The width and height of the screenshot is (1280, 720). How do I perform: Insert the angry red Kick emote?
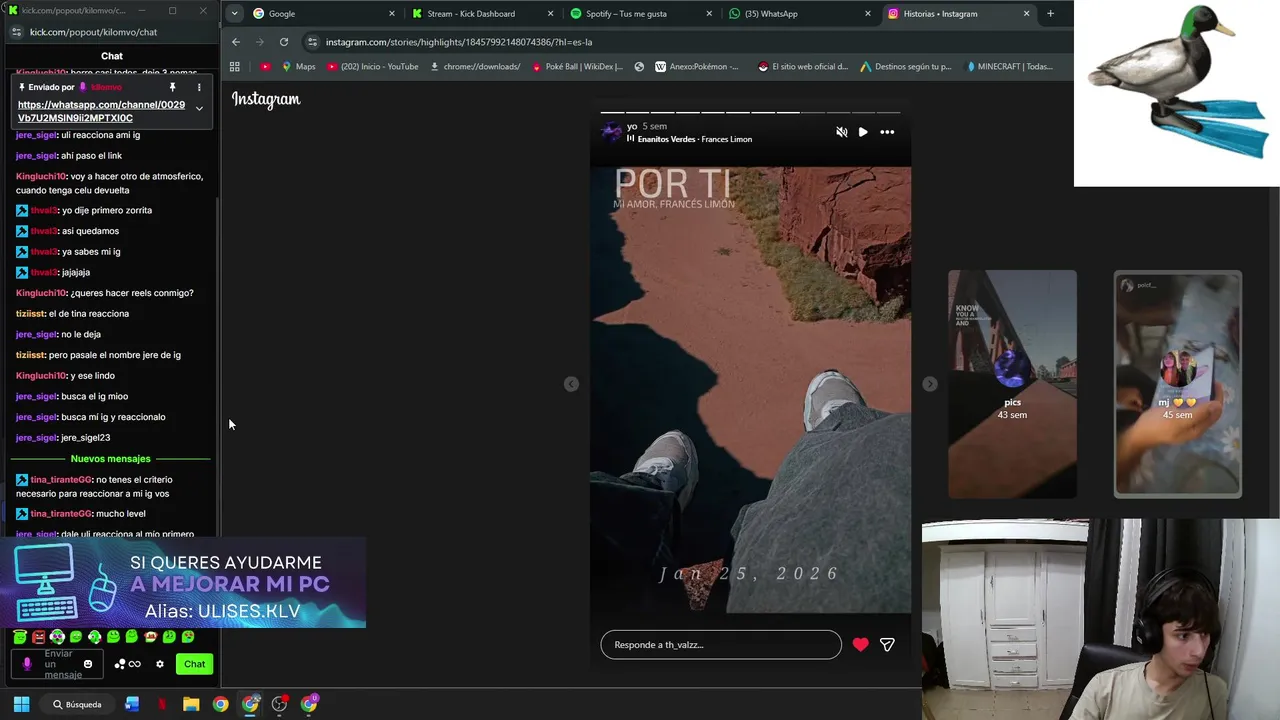pos(39,637)
